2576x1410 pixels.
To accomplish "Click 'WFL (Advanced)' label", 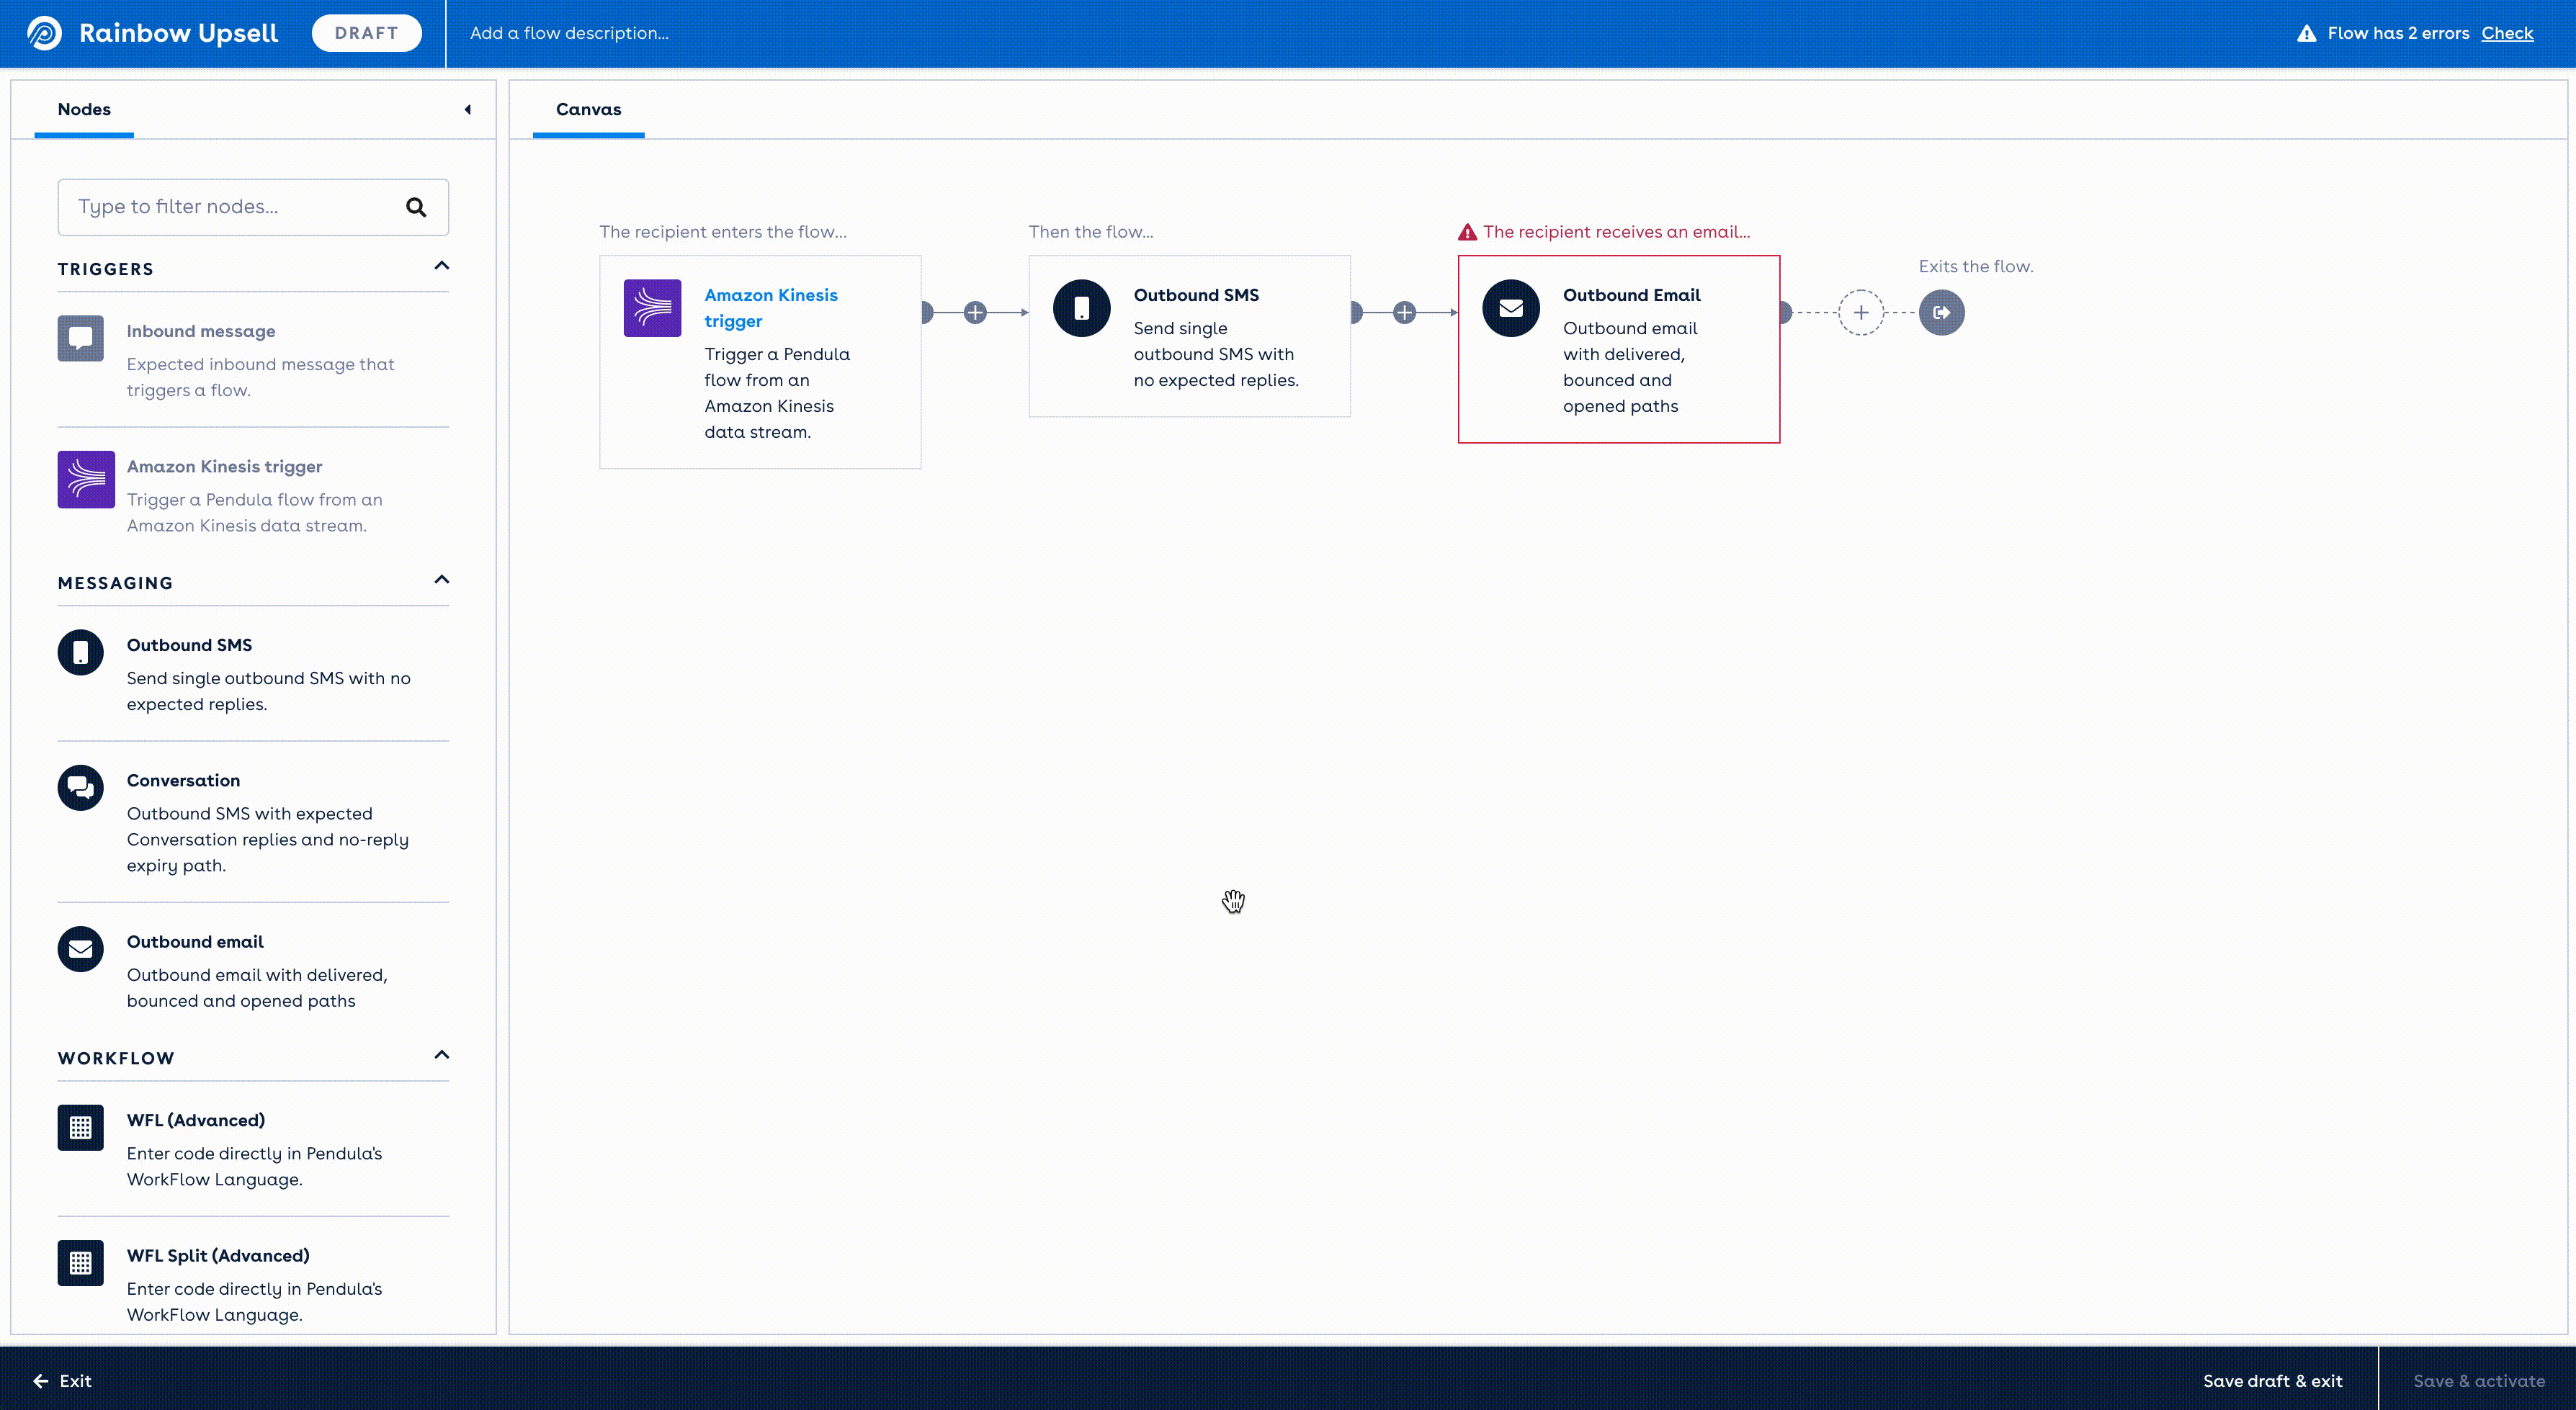I will point(196,1120).
